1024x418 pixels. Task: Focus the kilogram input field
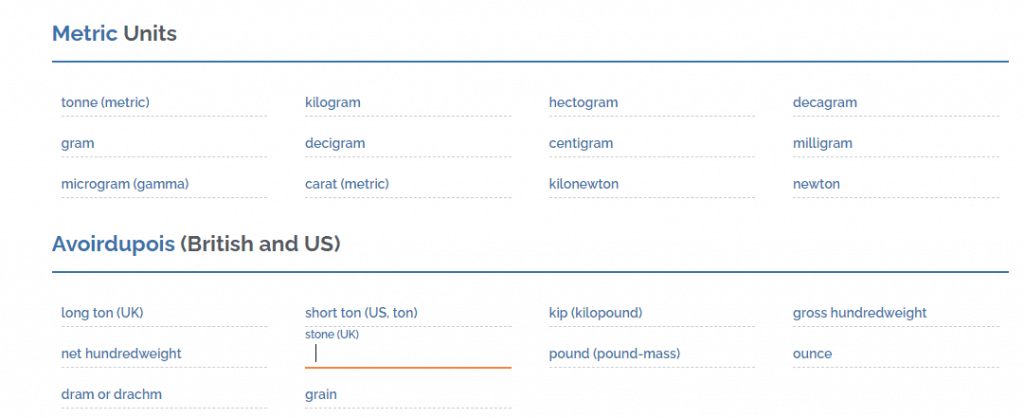(407, 103)
